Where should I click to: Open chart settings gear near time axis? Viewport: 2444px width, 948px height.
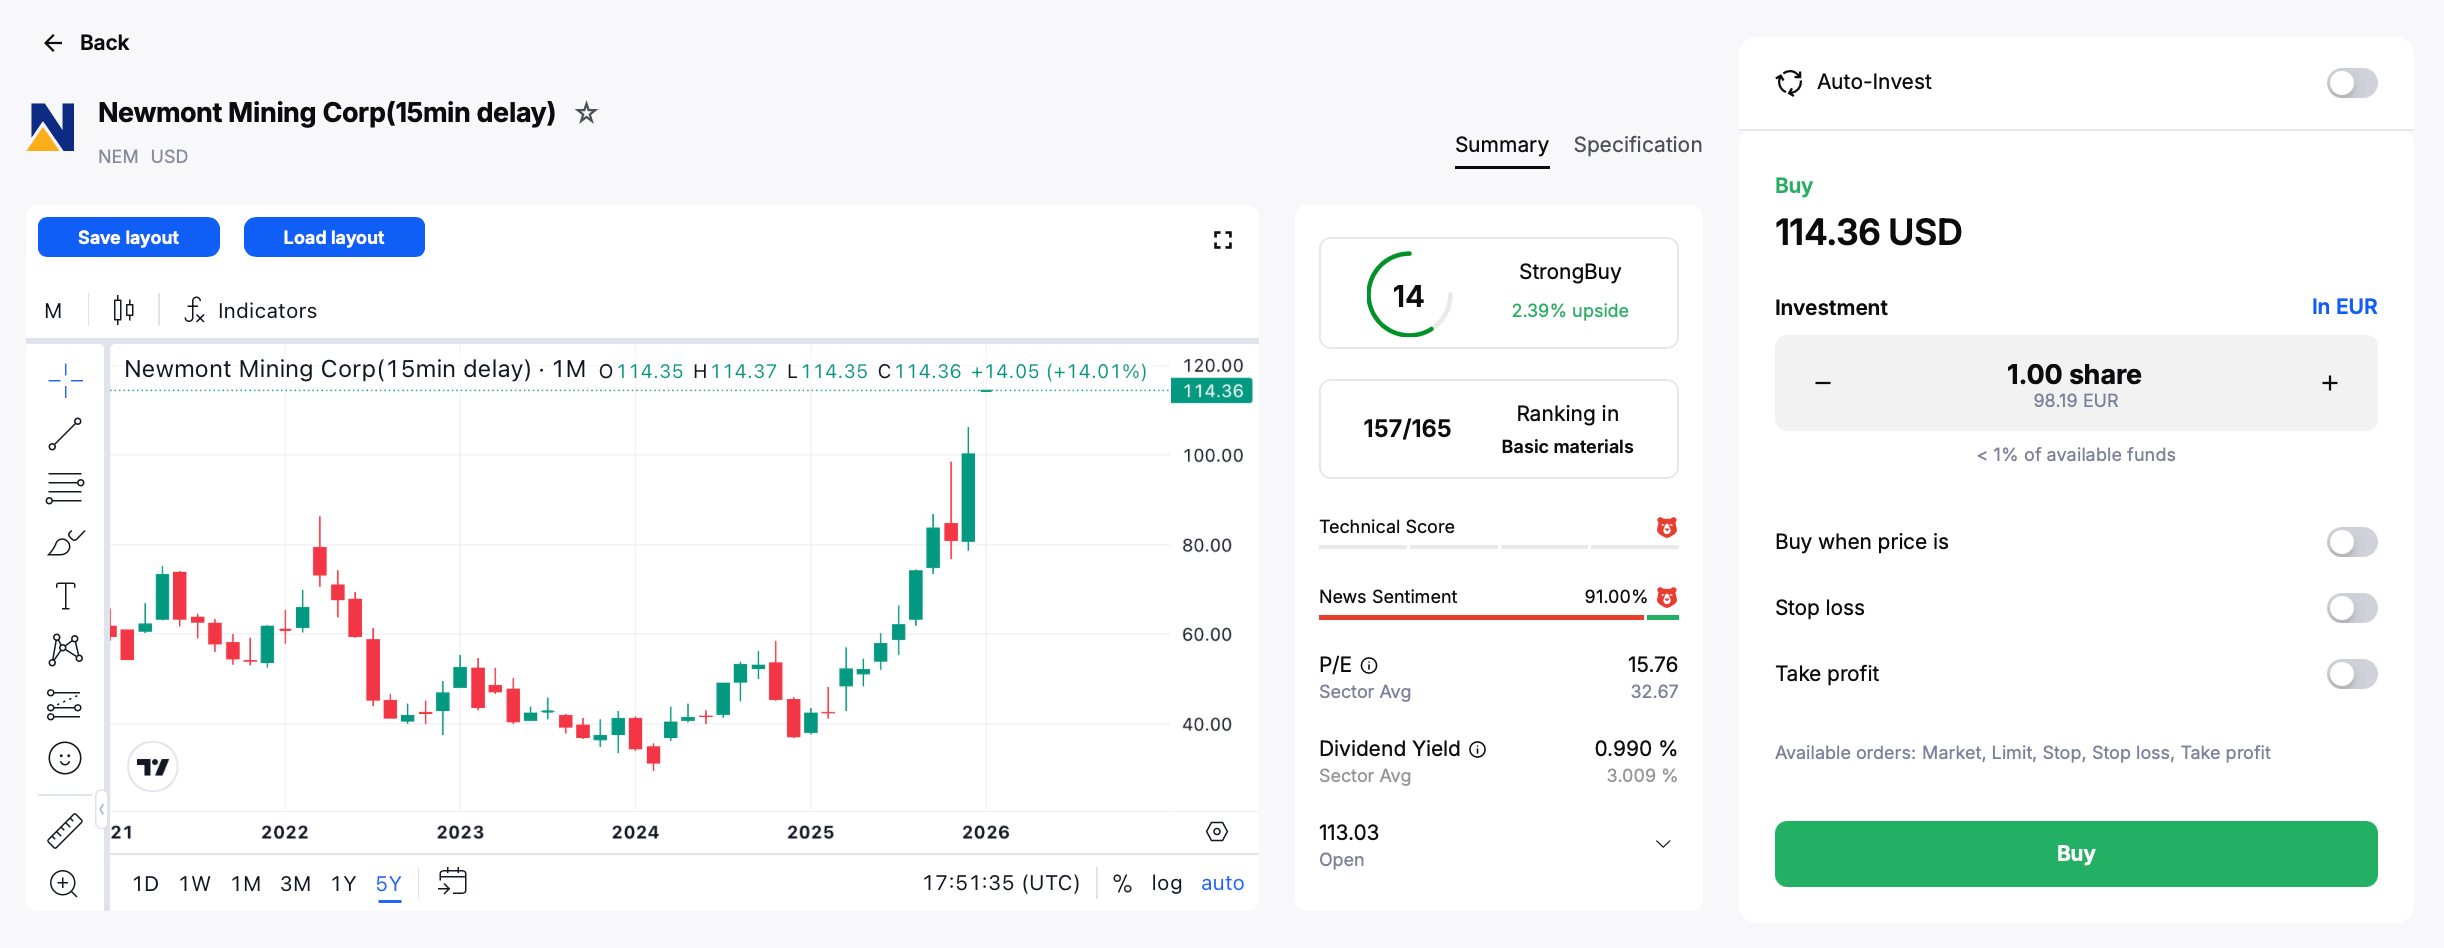click(x=1217, y=832)
